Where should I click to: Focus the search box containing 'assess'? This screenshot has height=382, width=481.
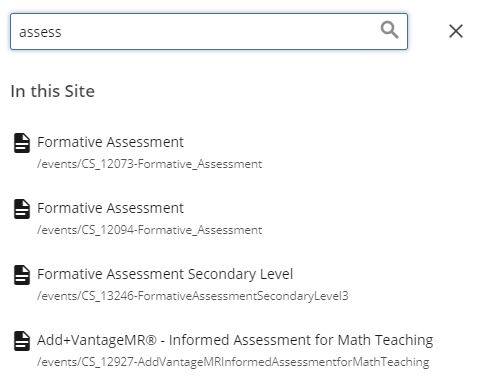209,32
